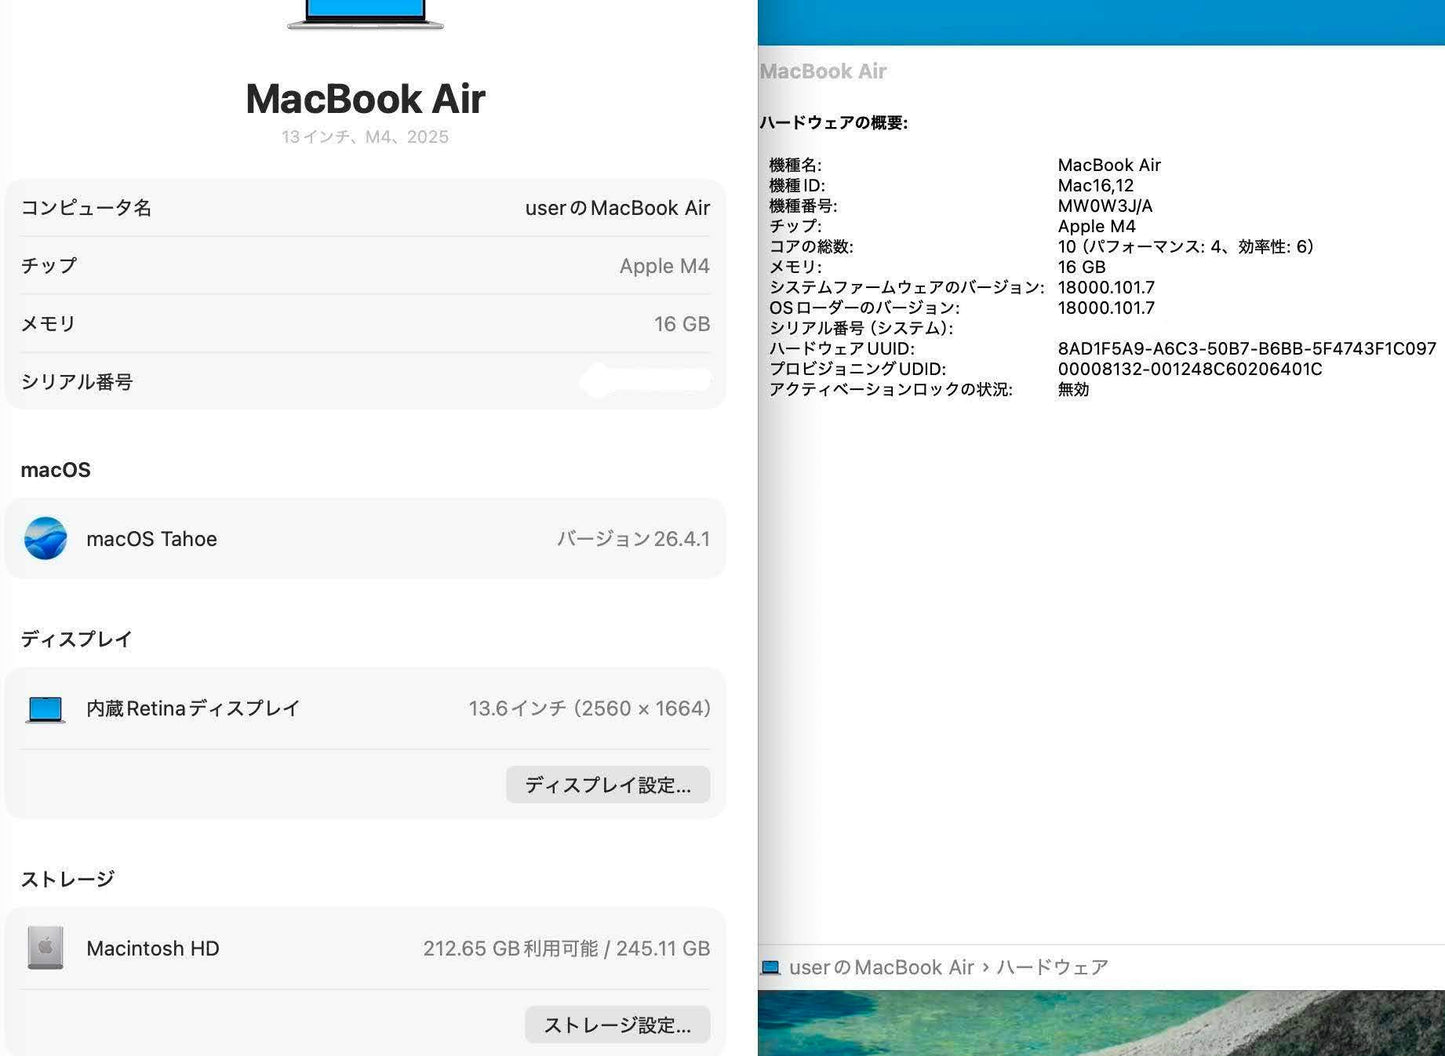Click the 機種名 value MacBook Air
The height and width of the screenshot is (1056, 1445).
click(x=1109, y=165)
